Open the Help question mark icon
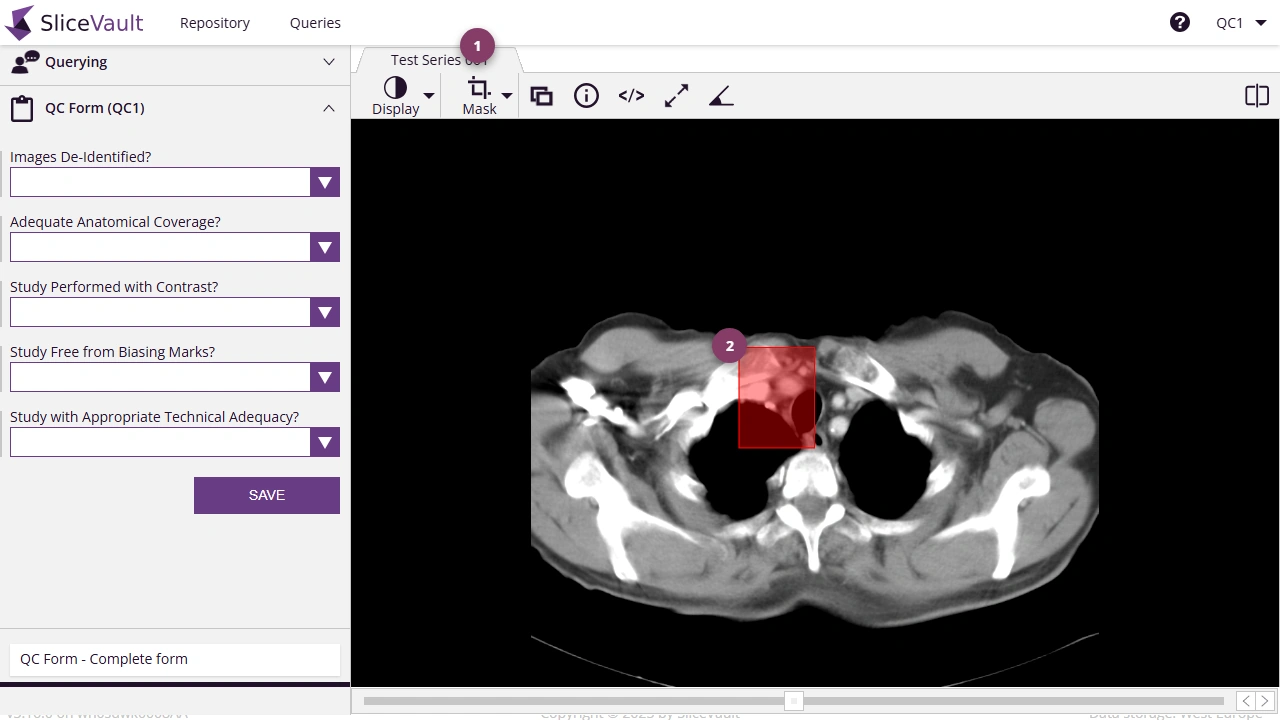Viewport: 1280px width, 720px height. pyautogui.click(x=1180, y=21)
